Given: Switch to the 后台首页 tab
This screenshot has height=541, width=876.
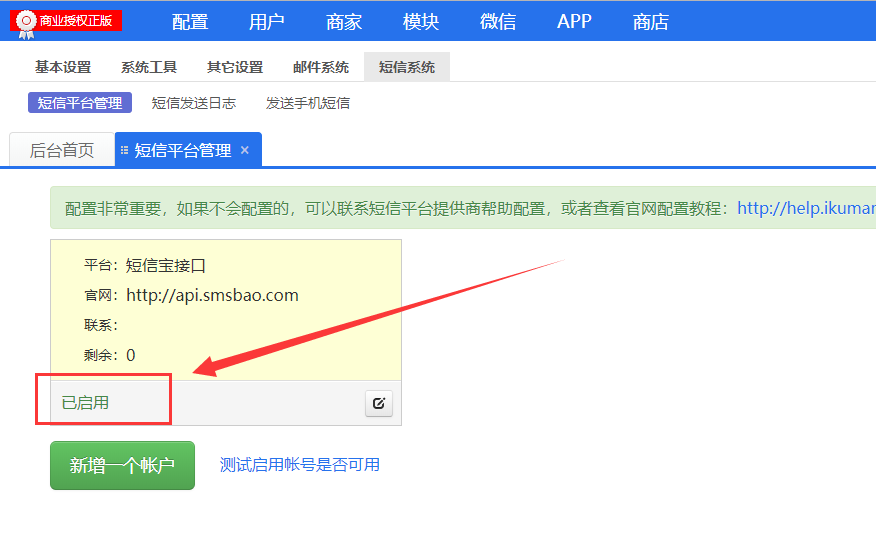Looking at the screenshot, I should pyautogui.click(x=62, y=150).
